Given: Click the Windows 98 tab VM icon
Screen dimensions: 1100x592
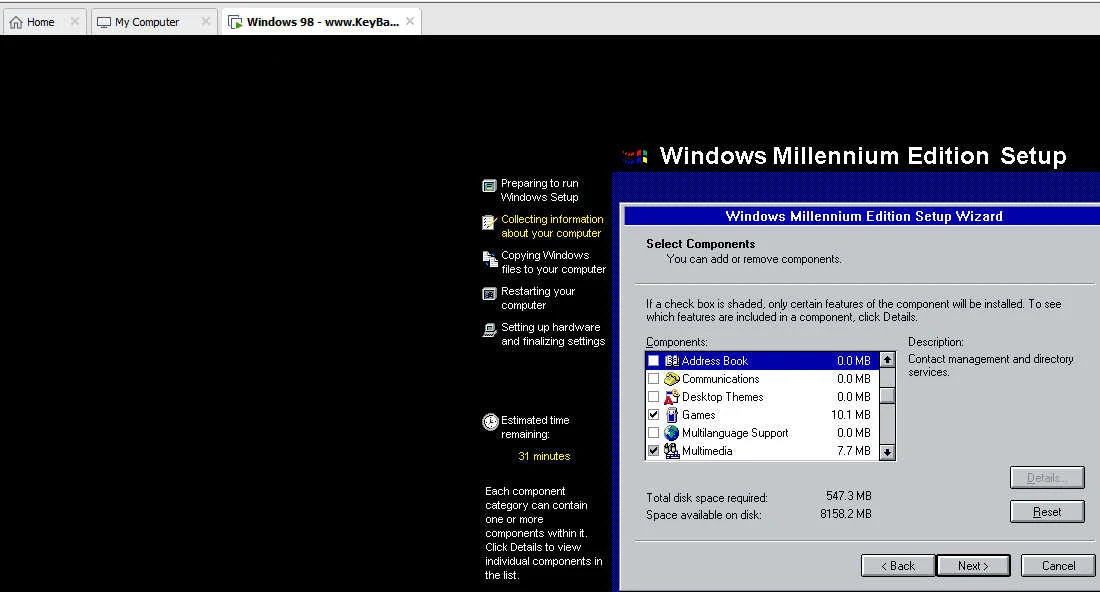Looking at the screenshot, I should (235, 22).
